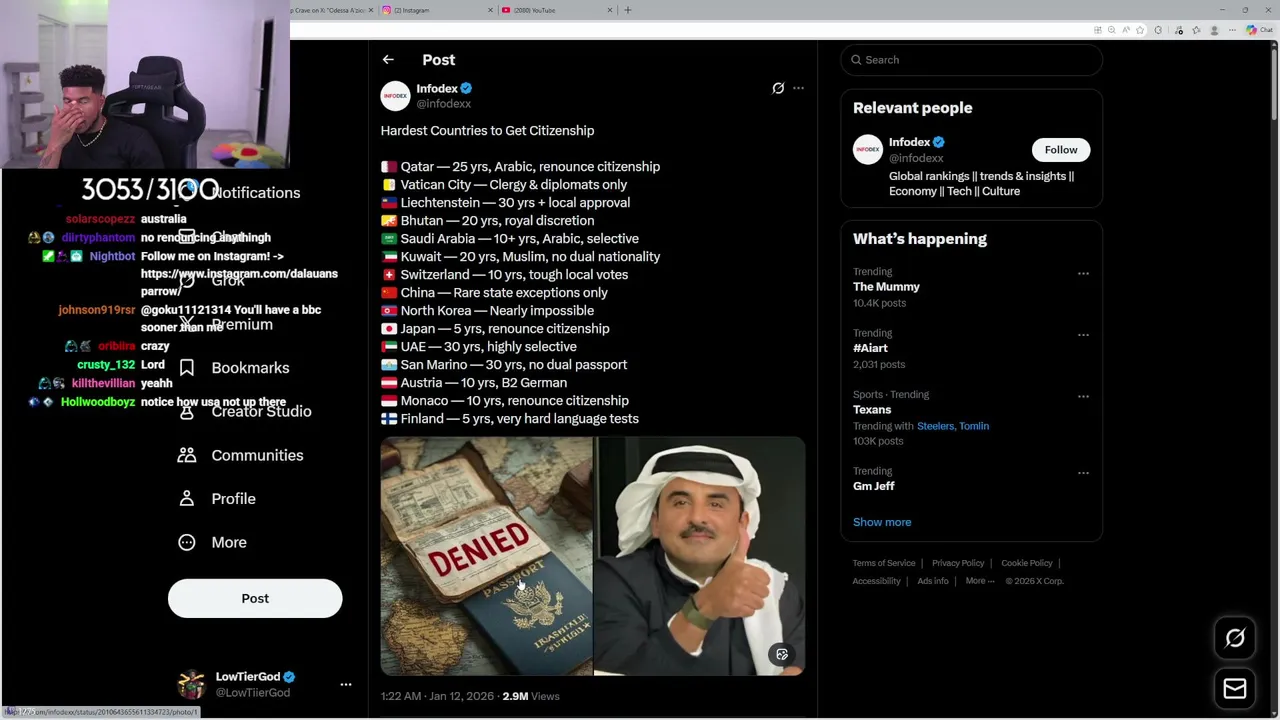The width and height of the screenshot is (1280, 720).
Task: Open the thumbs-up man photo
Action: [700, 556]
